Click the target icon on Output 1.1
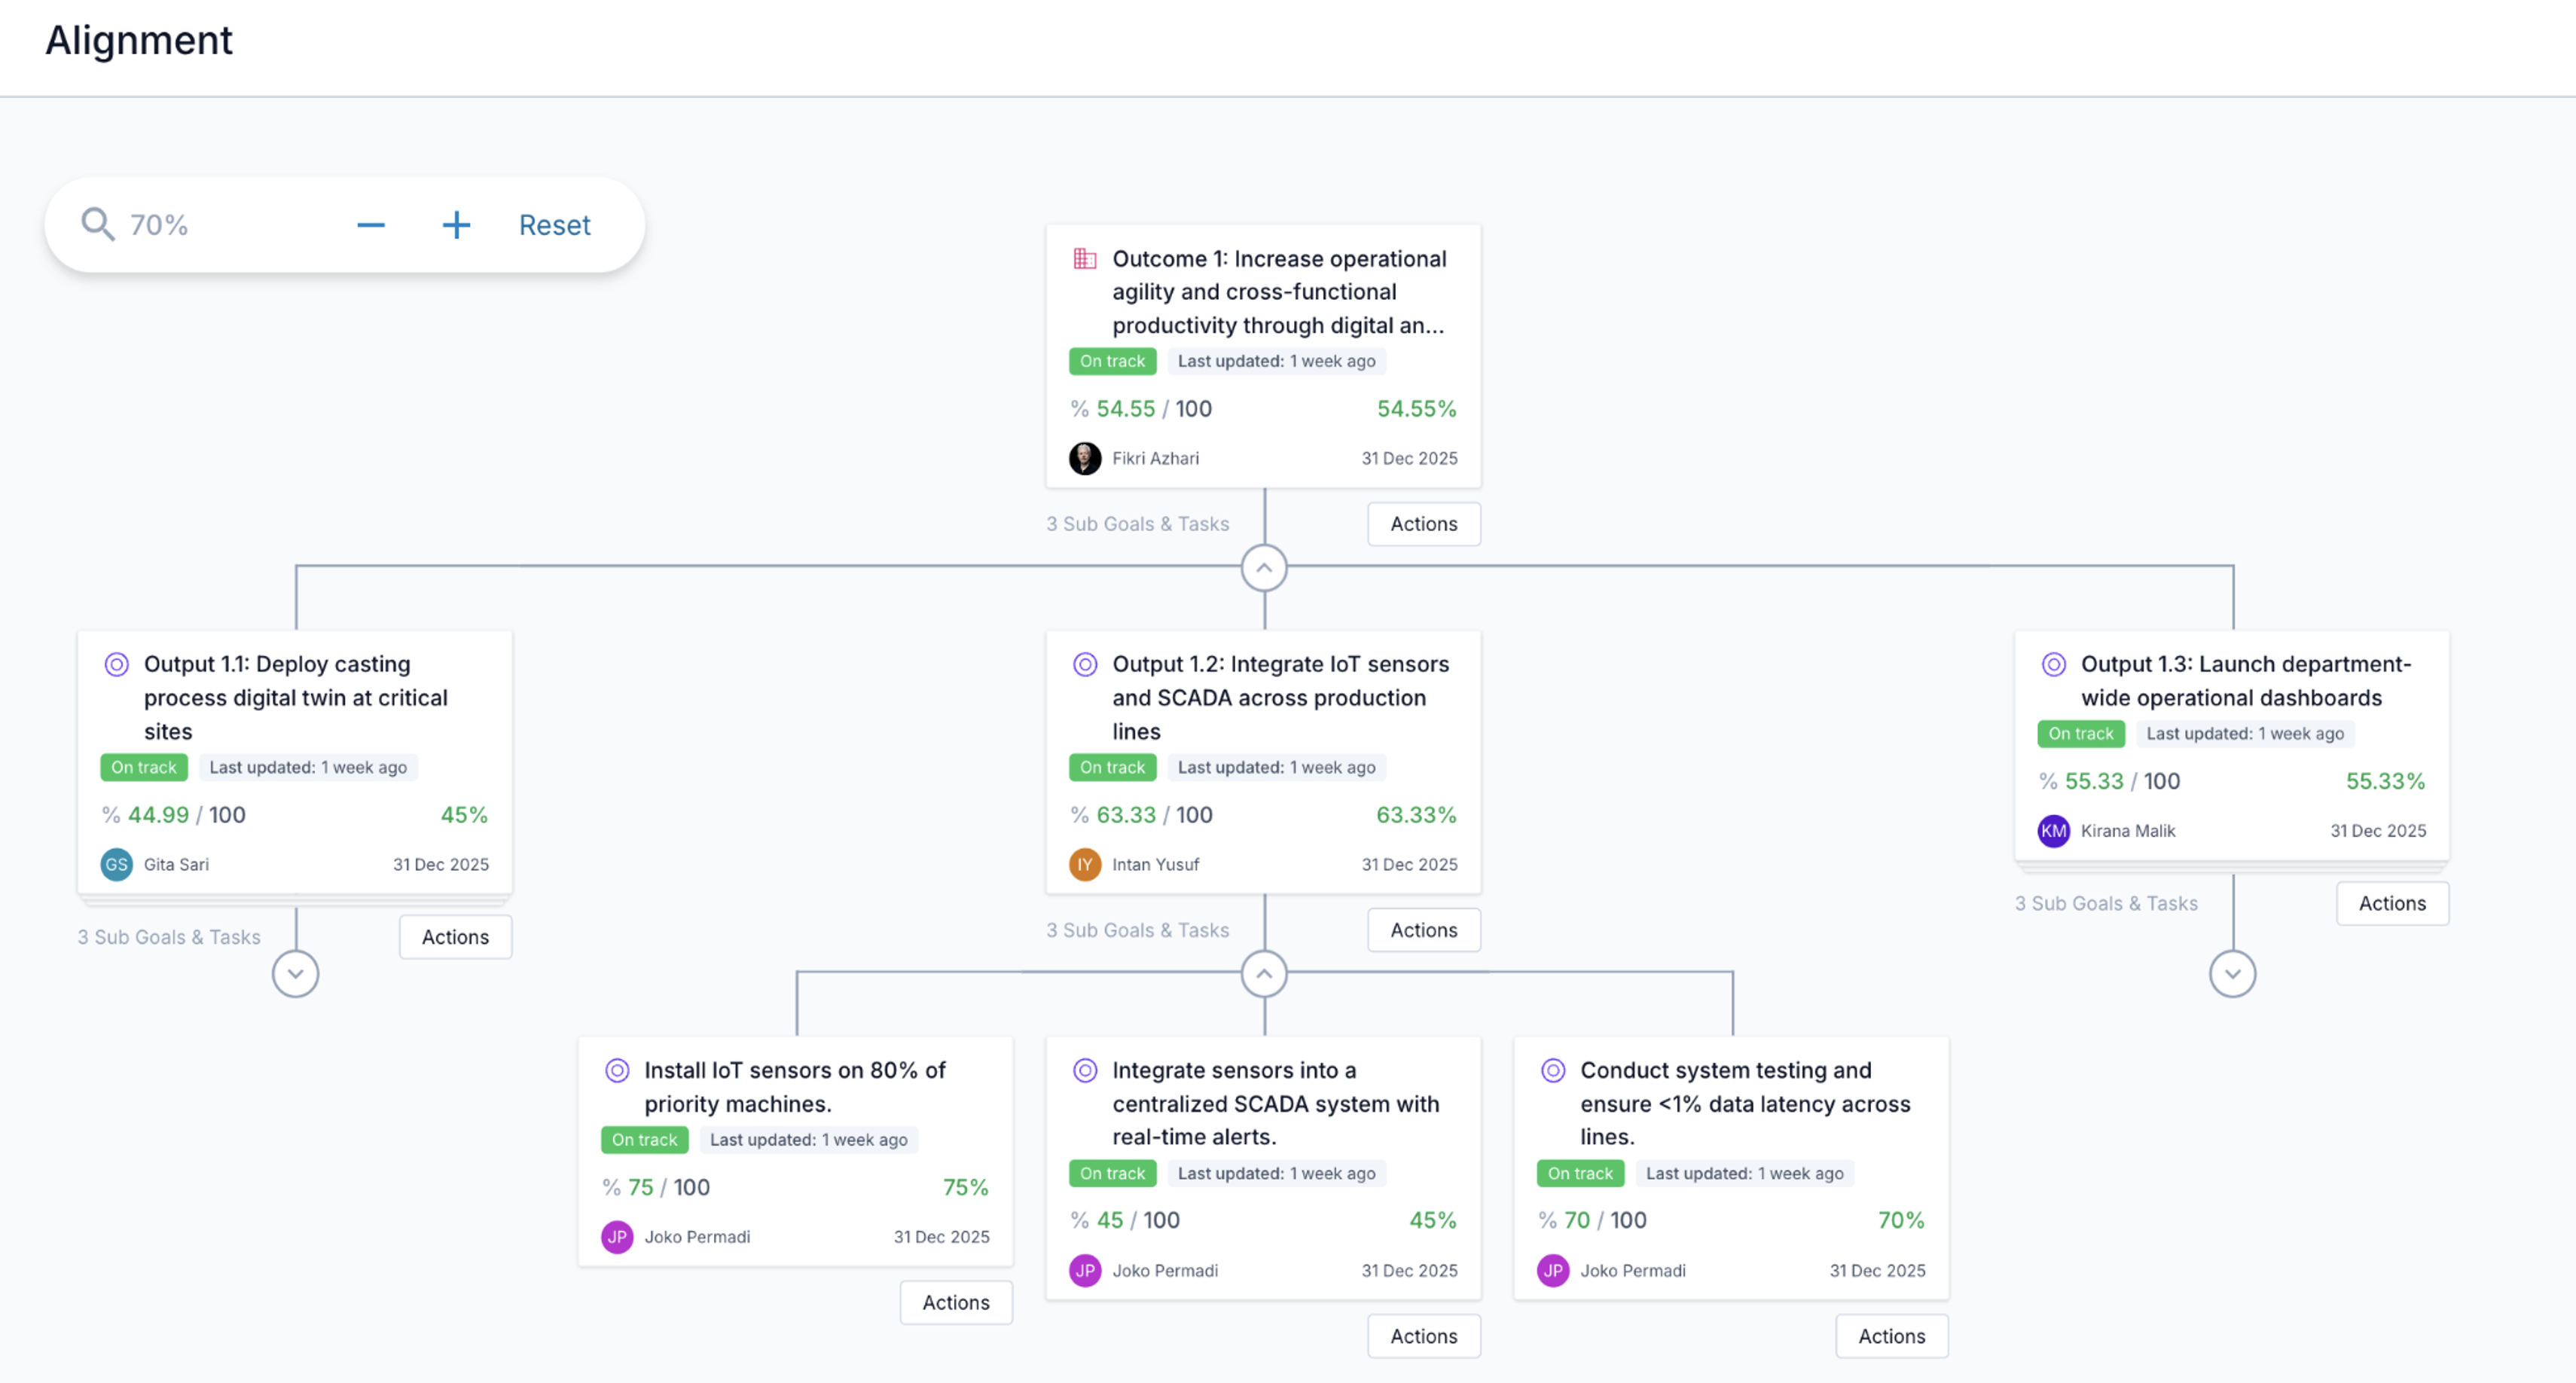Viewport: 2576px width, 1383px height. point(117,665)
